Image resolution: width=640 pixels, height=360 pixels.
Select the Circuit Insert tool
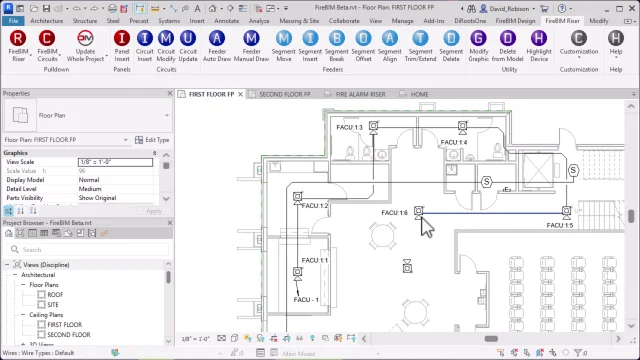click(x=144, y=46)
